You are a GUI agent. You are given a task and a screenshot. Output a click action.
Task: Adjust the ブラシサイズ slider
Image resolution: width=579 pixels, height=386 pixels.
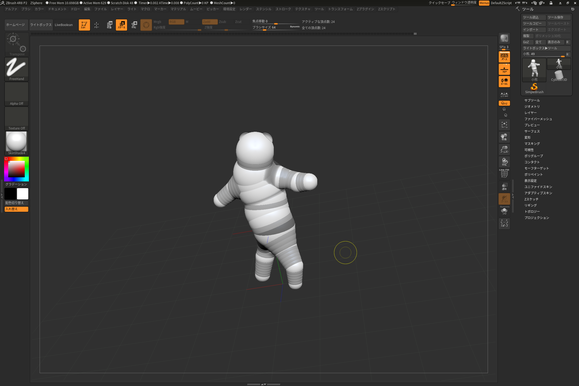point(276,28)
